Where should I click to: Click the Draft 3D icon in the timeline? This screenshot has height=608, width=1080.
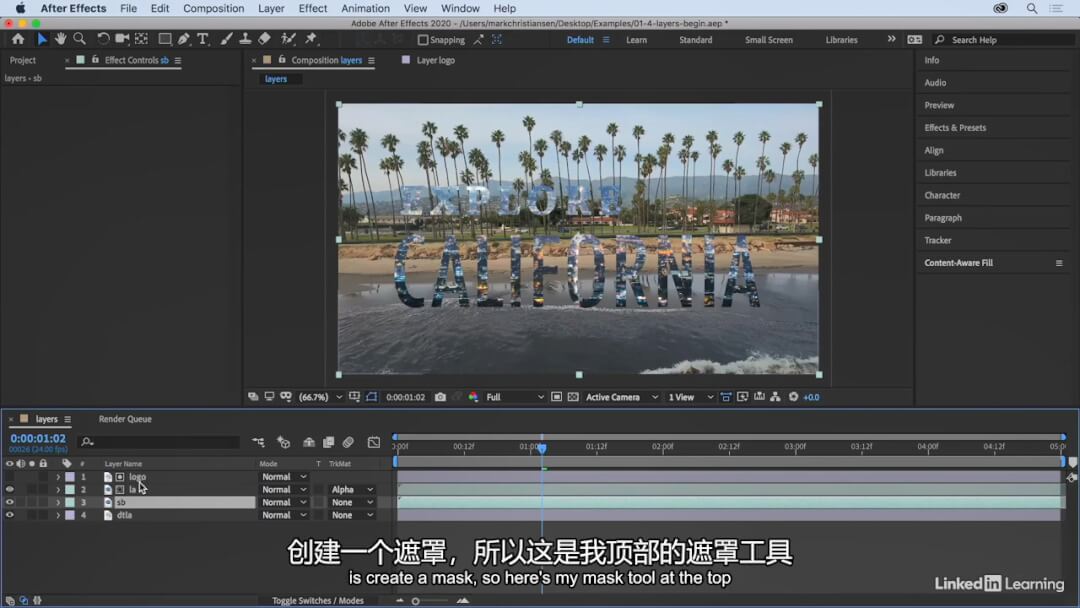click(283, 442)
